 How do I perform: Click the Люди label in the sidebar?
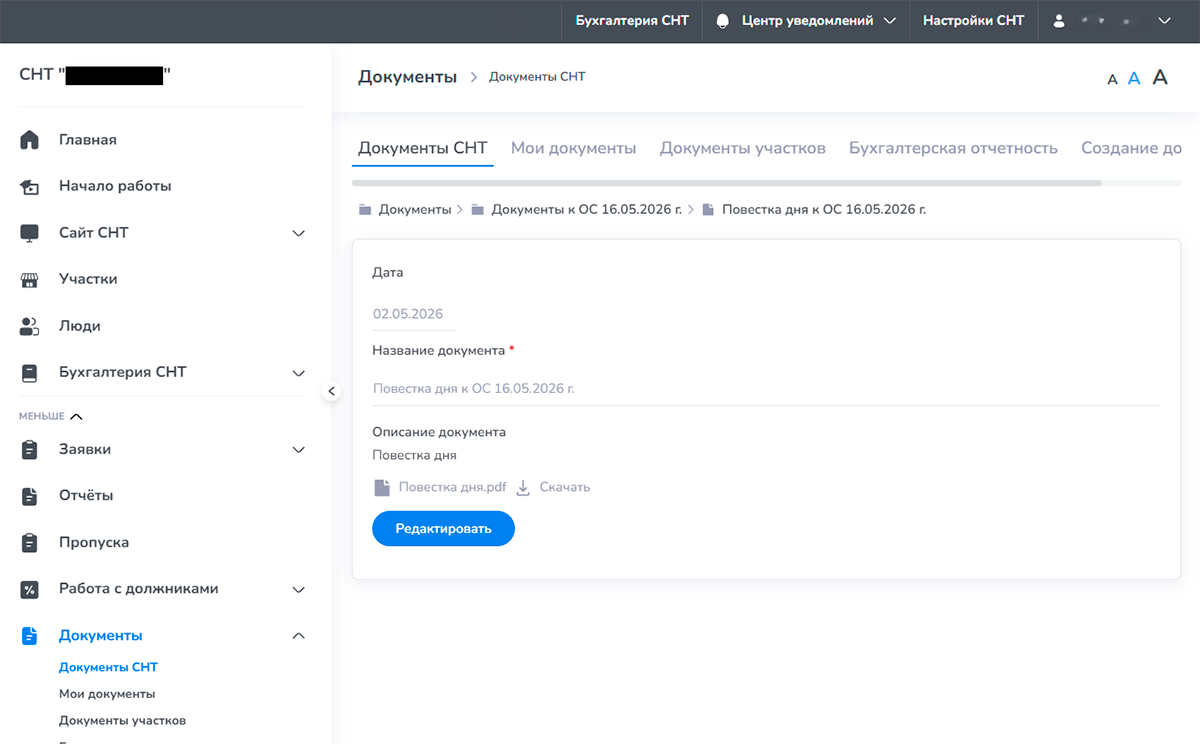point(80,326)
